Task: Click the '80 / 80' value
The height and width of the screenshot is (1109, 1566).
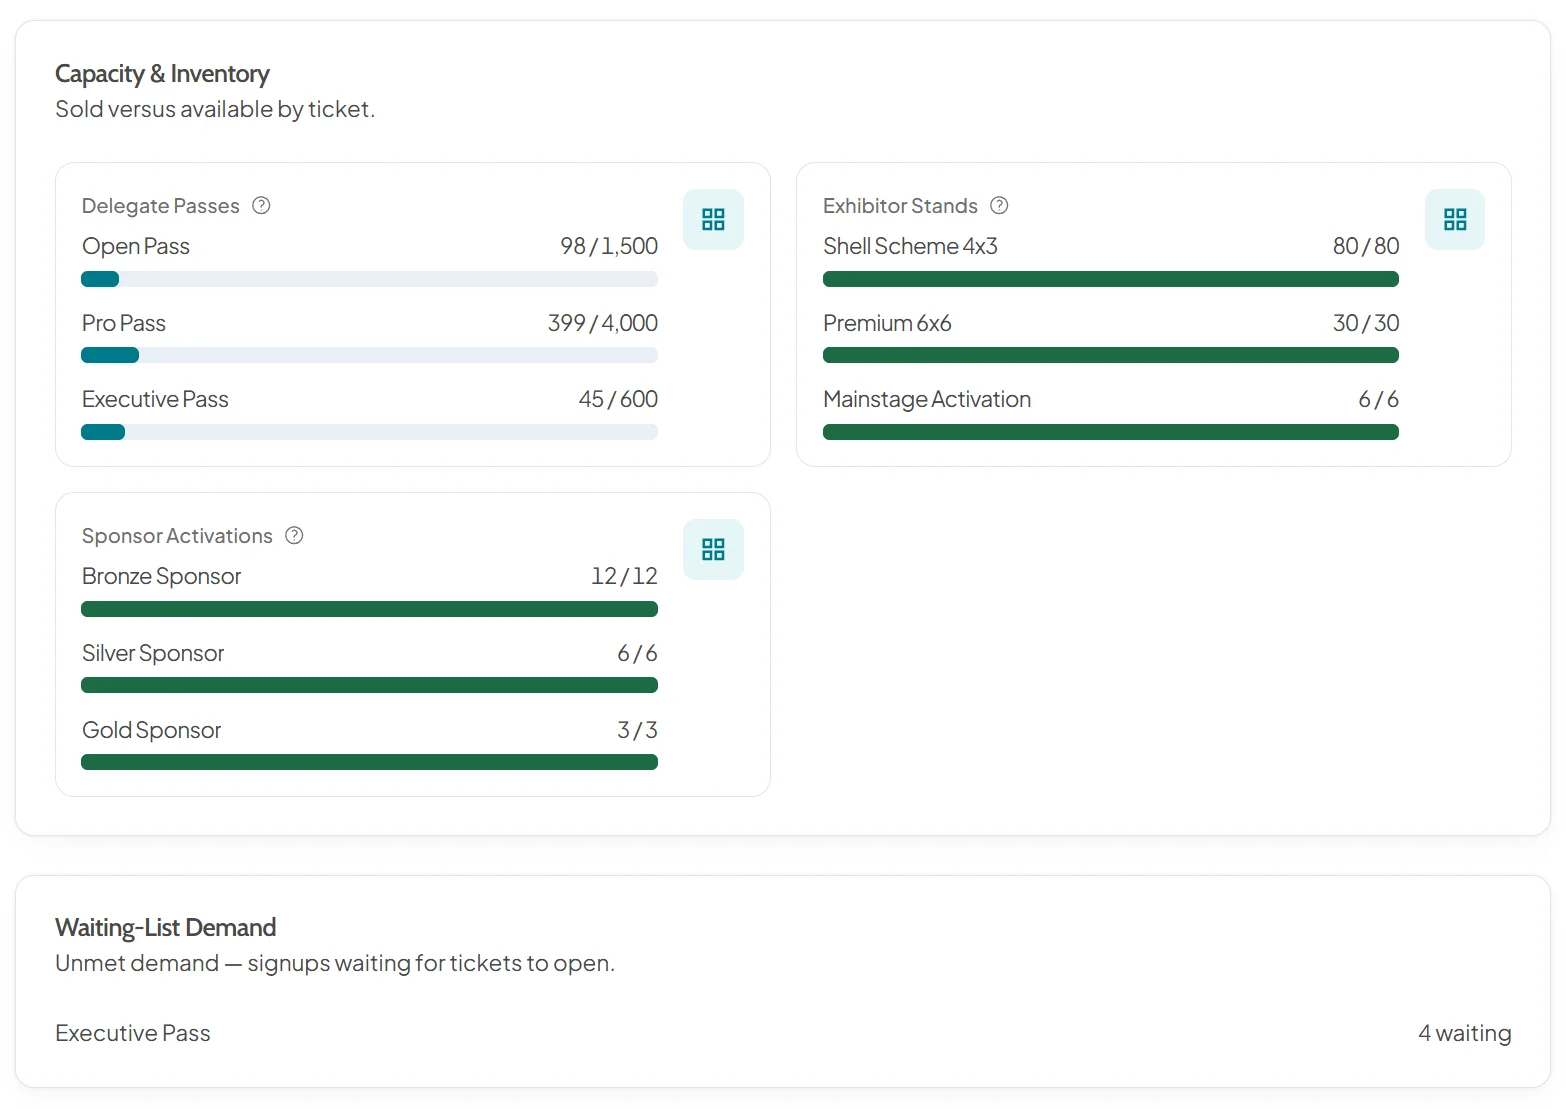Action: click(x=1366, y=246)
